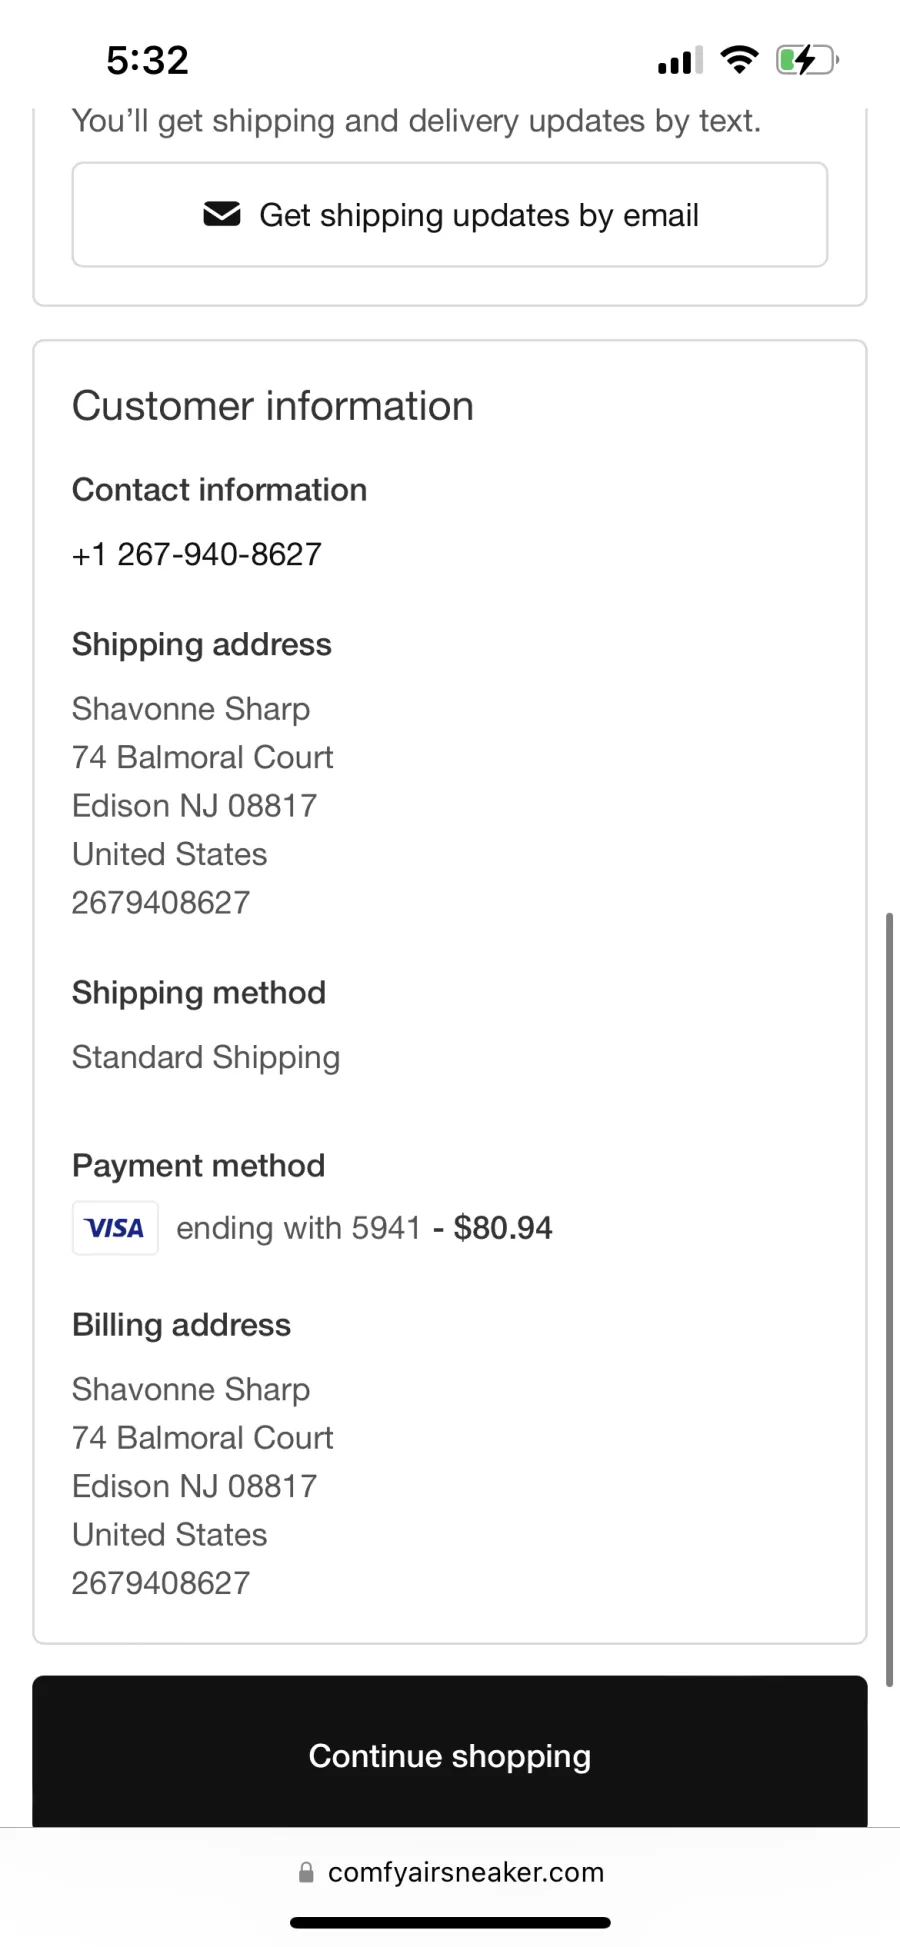Tap the card ending with 5941 text

(299, 1228)
